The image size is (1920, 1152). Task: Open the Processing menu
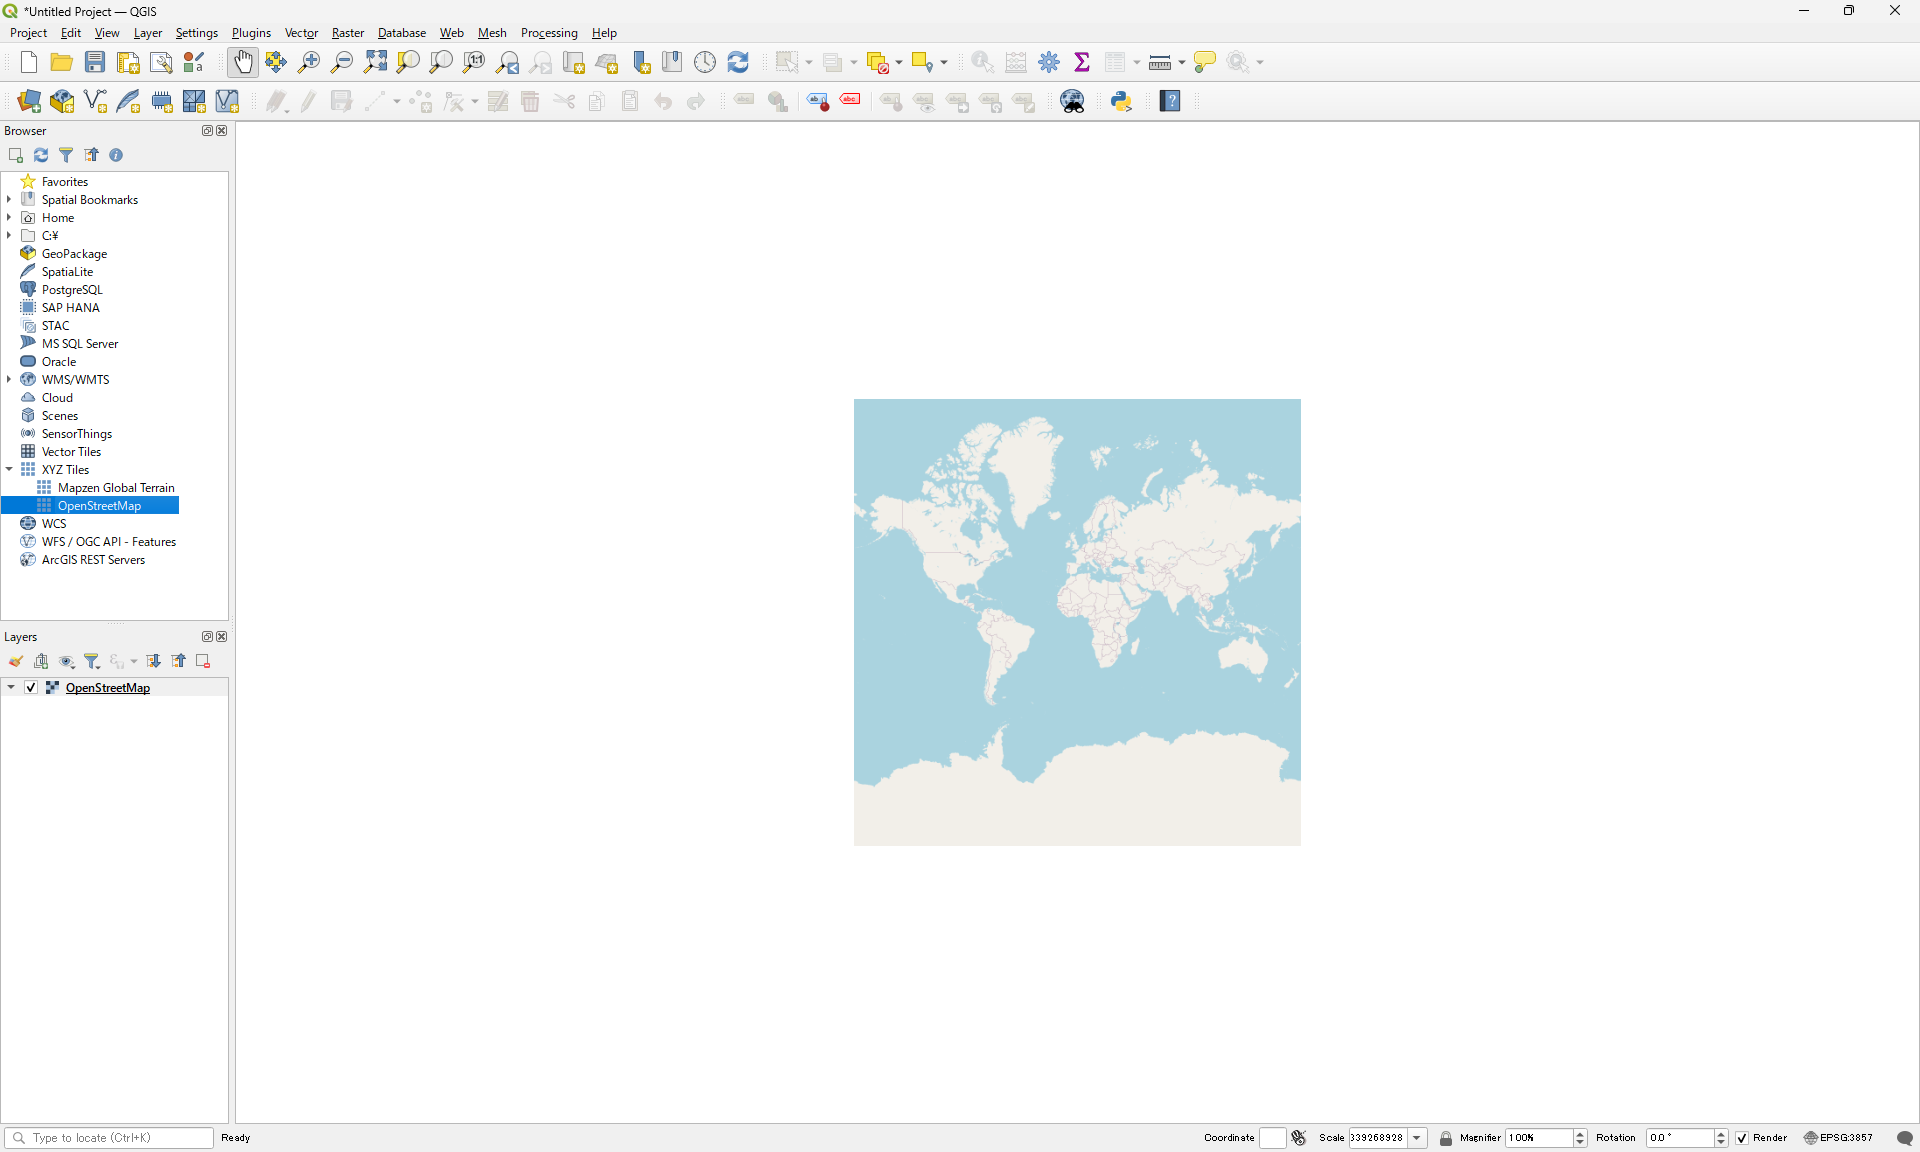coord(548,33)
